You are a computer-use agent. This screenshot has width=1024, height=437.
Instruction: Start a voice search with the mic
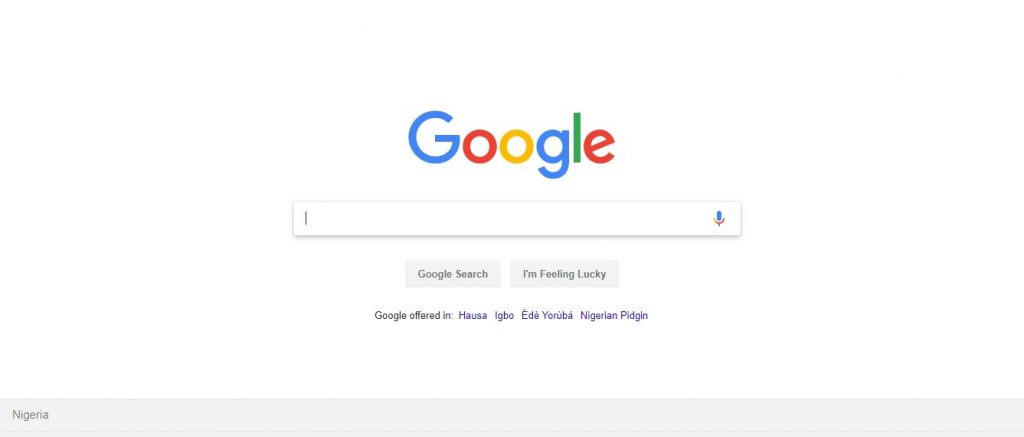(719, 219)
